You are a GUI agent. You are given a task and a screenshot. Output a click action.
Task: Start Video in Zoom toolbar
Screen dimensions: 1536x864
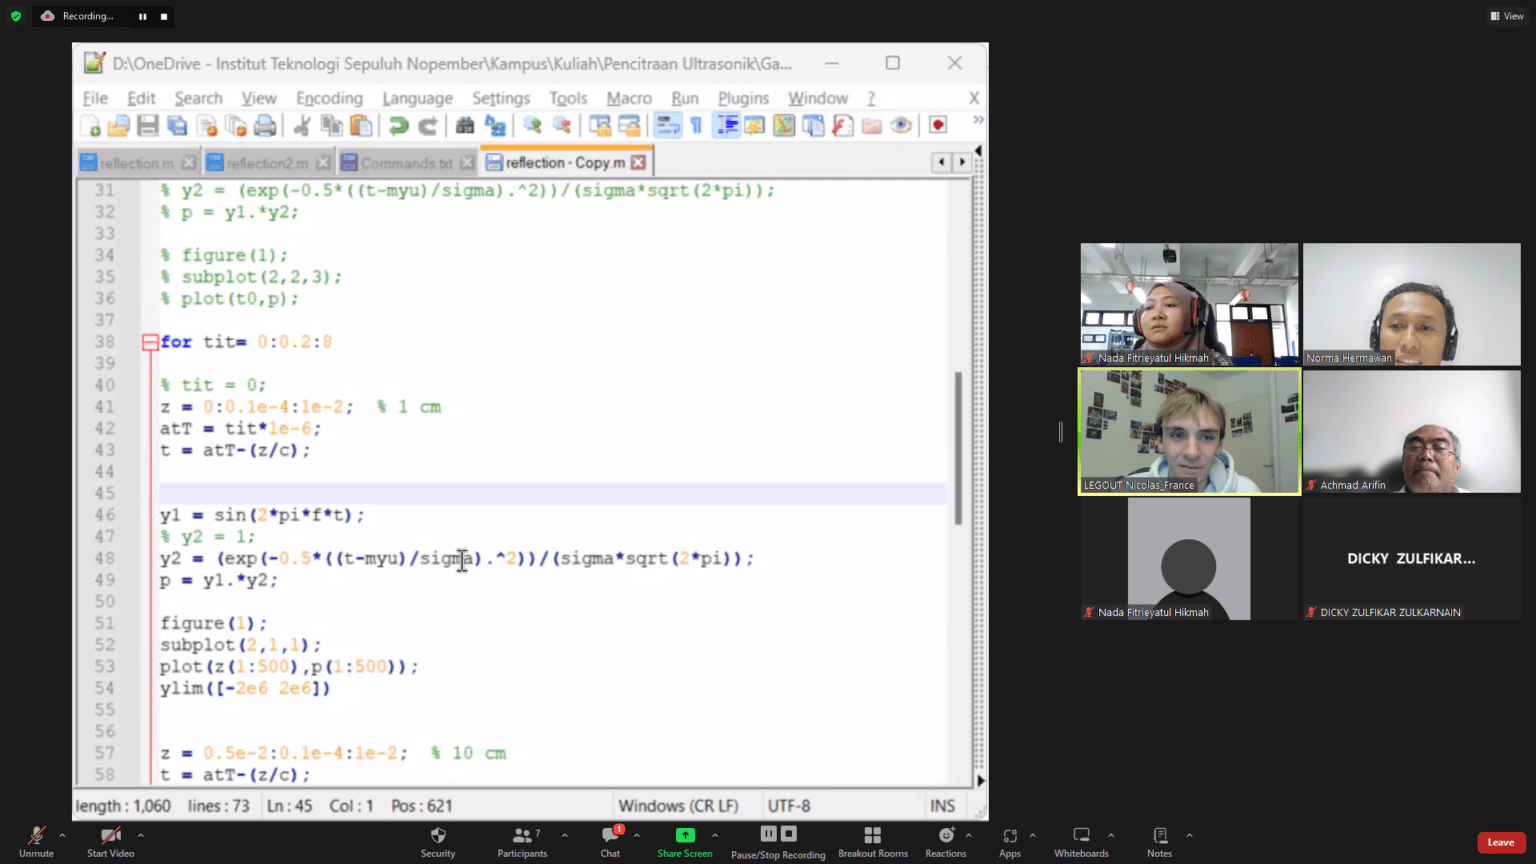pyautogui.click(x=110, y=842)
